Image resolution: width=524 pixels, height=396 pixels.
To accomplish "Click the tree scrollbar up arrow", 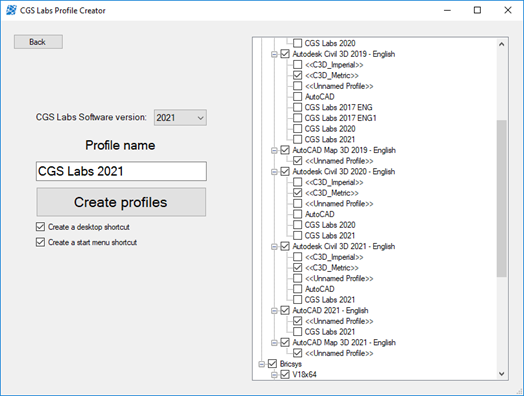I will coord(502,44).
